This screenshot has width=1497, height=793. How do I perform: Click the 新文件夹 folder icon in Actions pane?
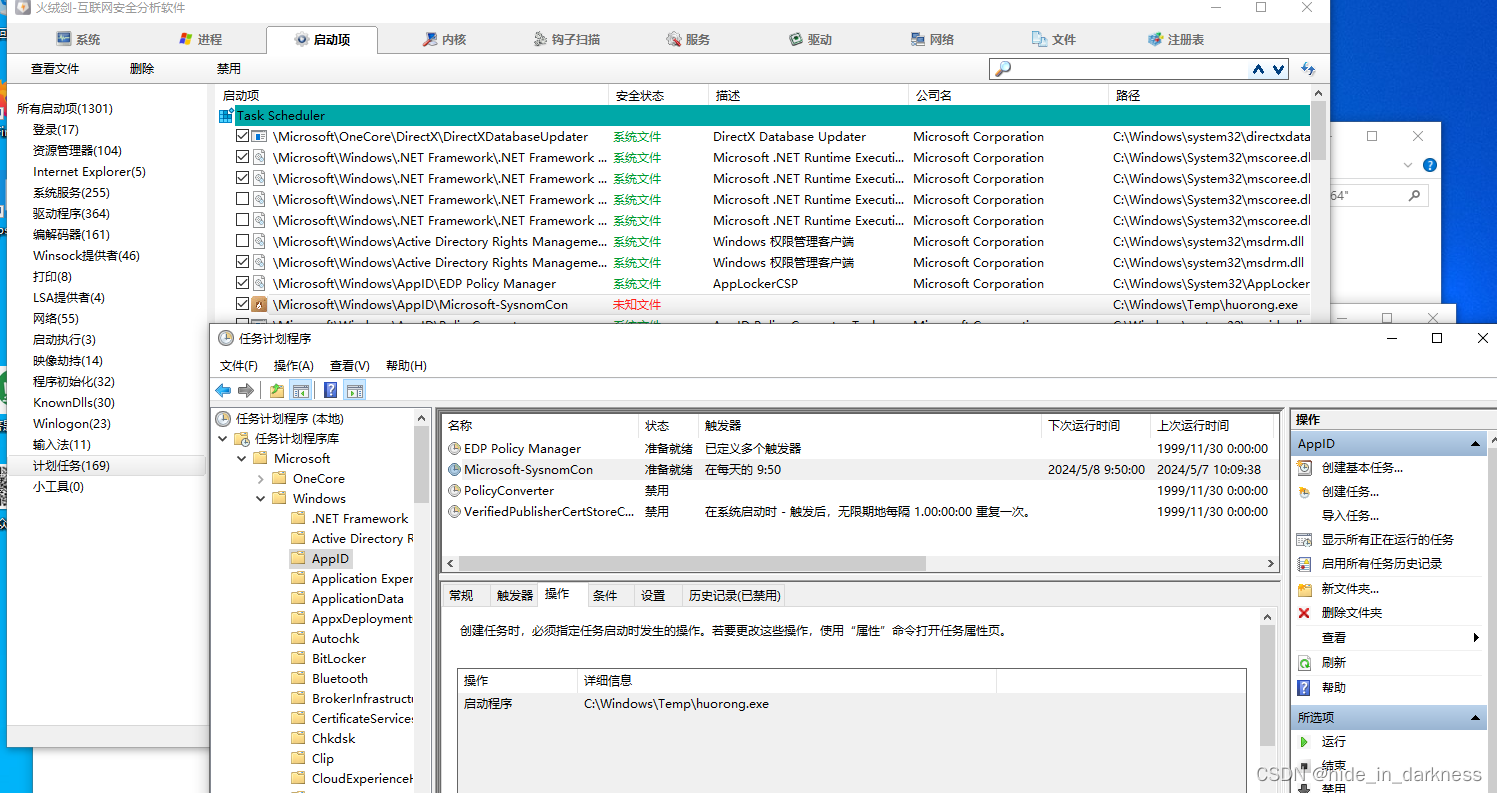coord(1304,589)
